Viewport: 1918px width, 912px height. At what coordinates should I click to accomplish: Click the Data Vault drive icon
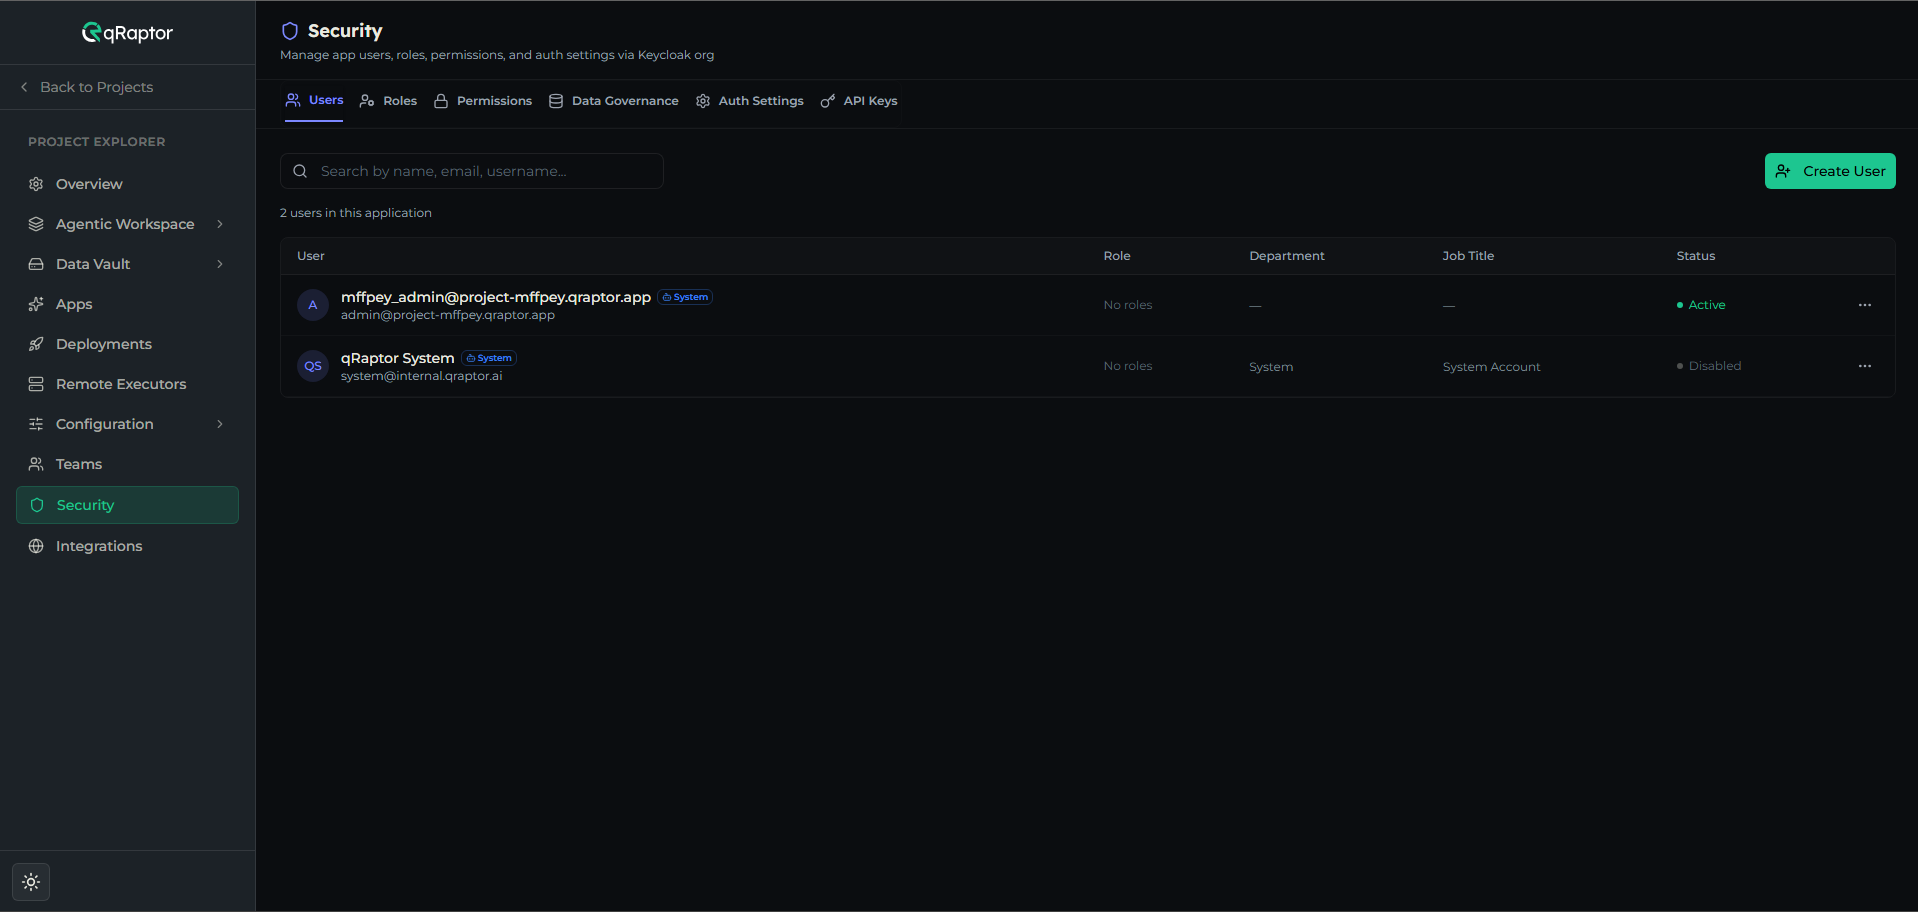36,264
